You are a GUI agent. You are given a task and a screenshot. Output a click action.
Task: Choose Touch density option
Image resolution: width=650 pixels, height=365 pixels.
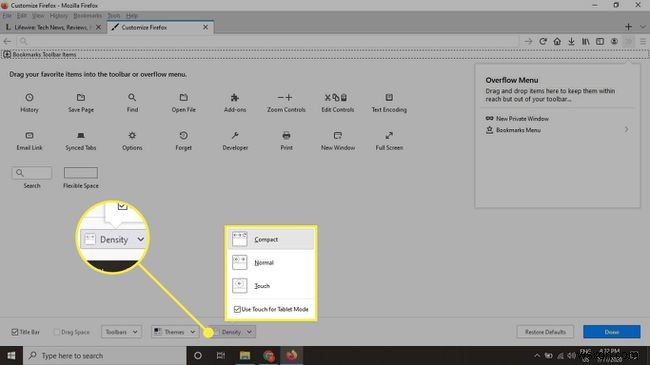(x=271, y=286)
